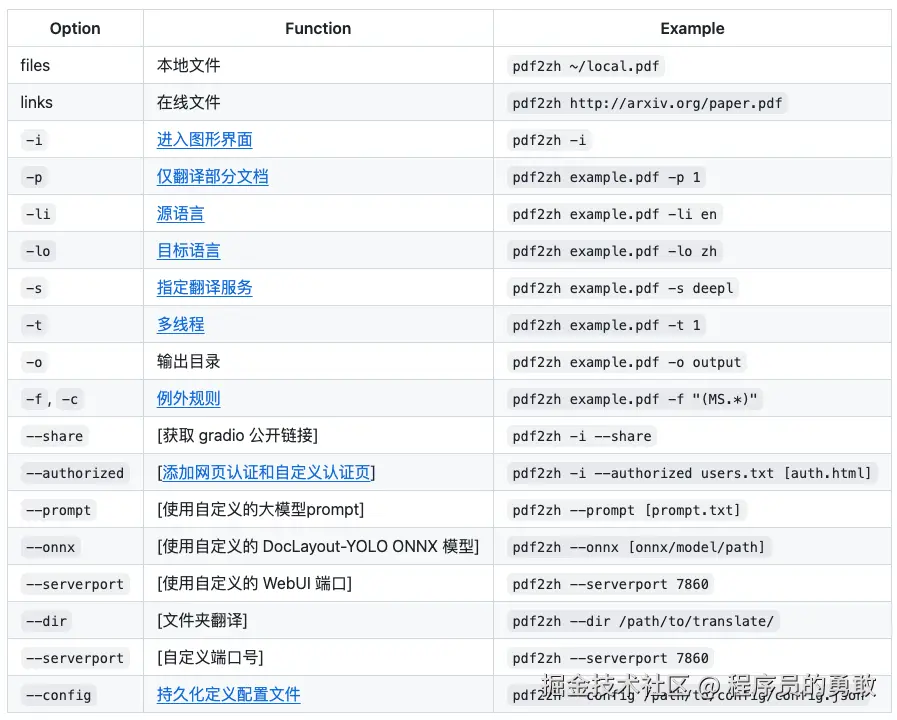Open the 进入图形界面 documentation link
Image resolution: width=897 pixels, height=720 pixels.
[x=203, y=140]
